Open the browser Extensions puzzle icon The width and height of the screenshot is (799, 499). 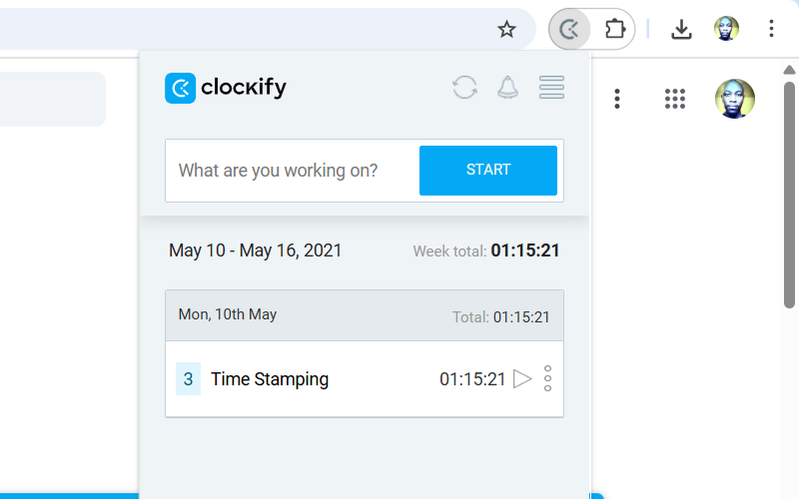coord(615,29)
